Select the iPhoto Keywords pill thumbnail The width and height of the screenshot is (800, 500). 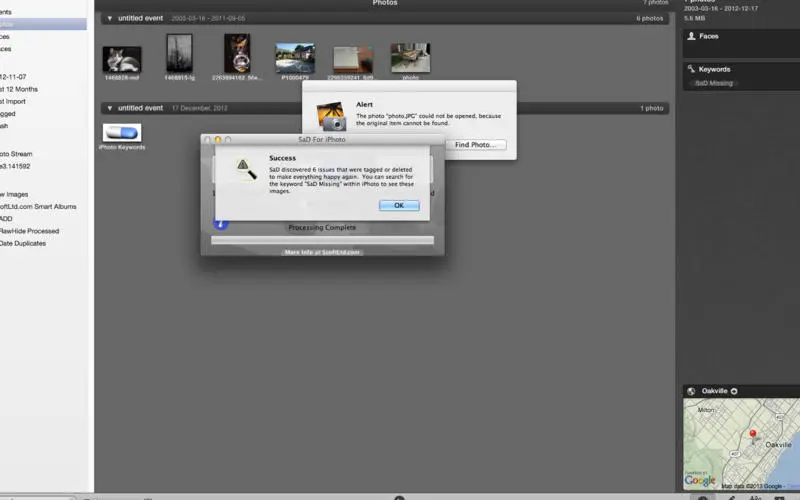(122, 133)
